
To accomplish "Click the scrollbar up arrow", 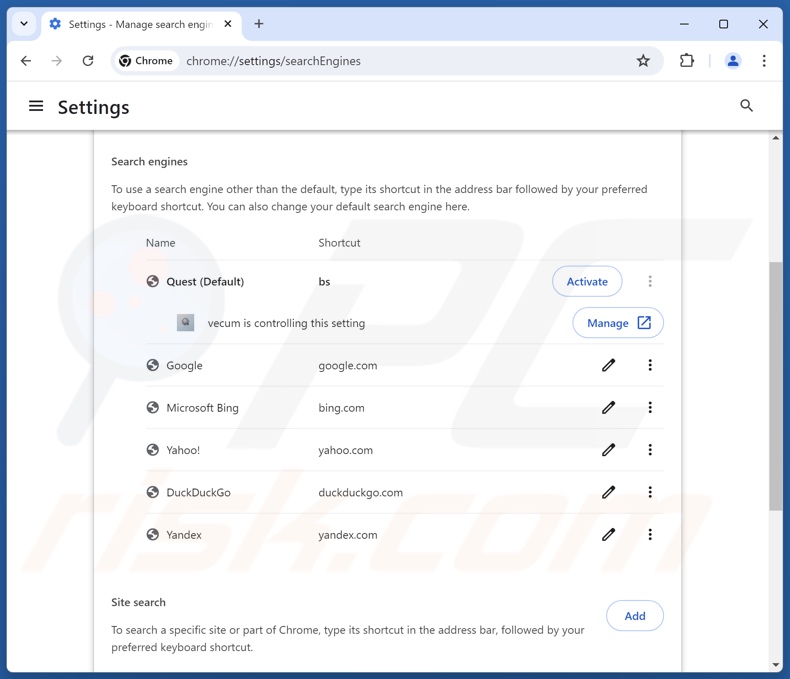I will [775, 138].
